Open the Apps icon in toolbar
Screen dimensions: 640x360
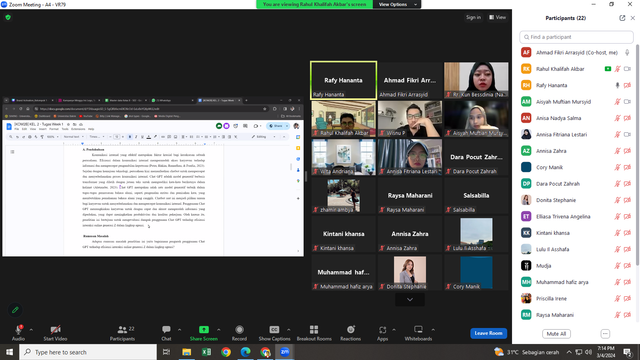tap(382, 330)
